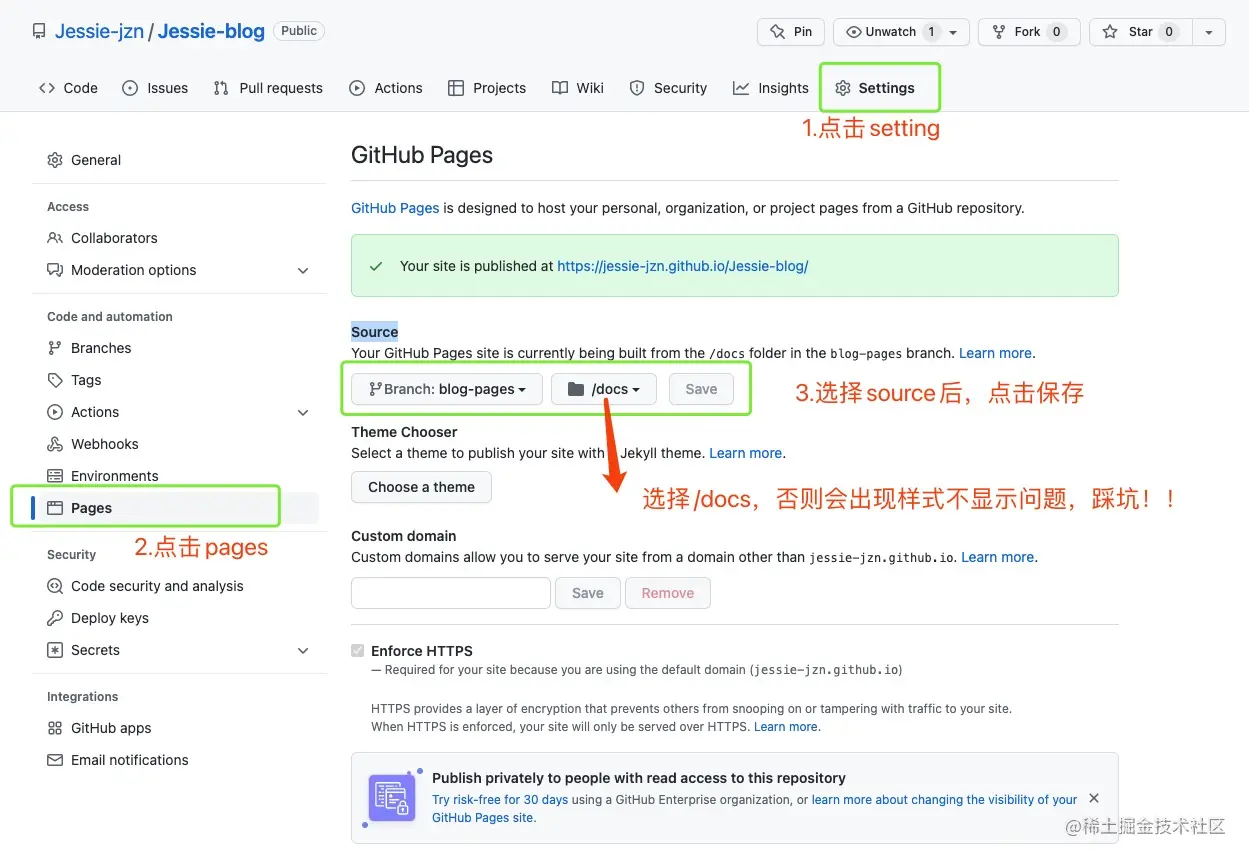This screenshot has height=860, width=1249.
Task: Click Save for custom domain
Action: [588, 593]
